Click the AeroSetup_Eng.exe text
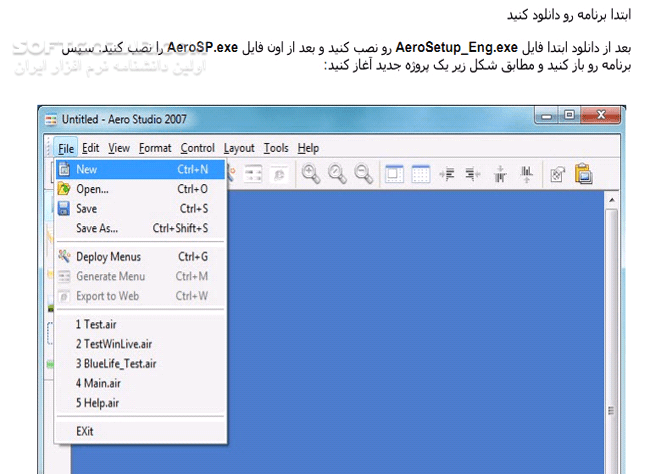This screenshot has height=474, width=650. [456, 47]
